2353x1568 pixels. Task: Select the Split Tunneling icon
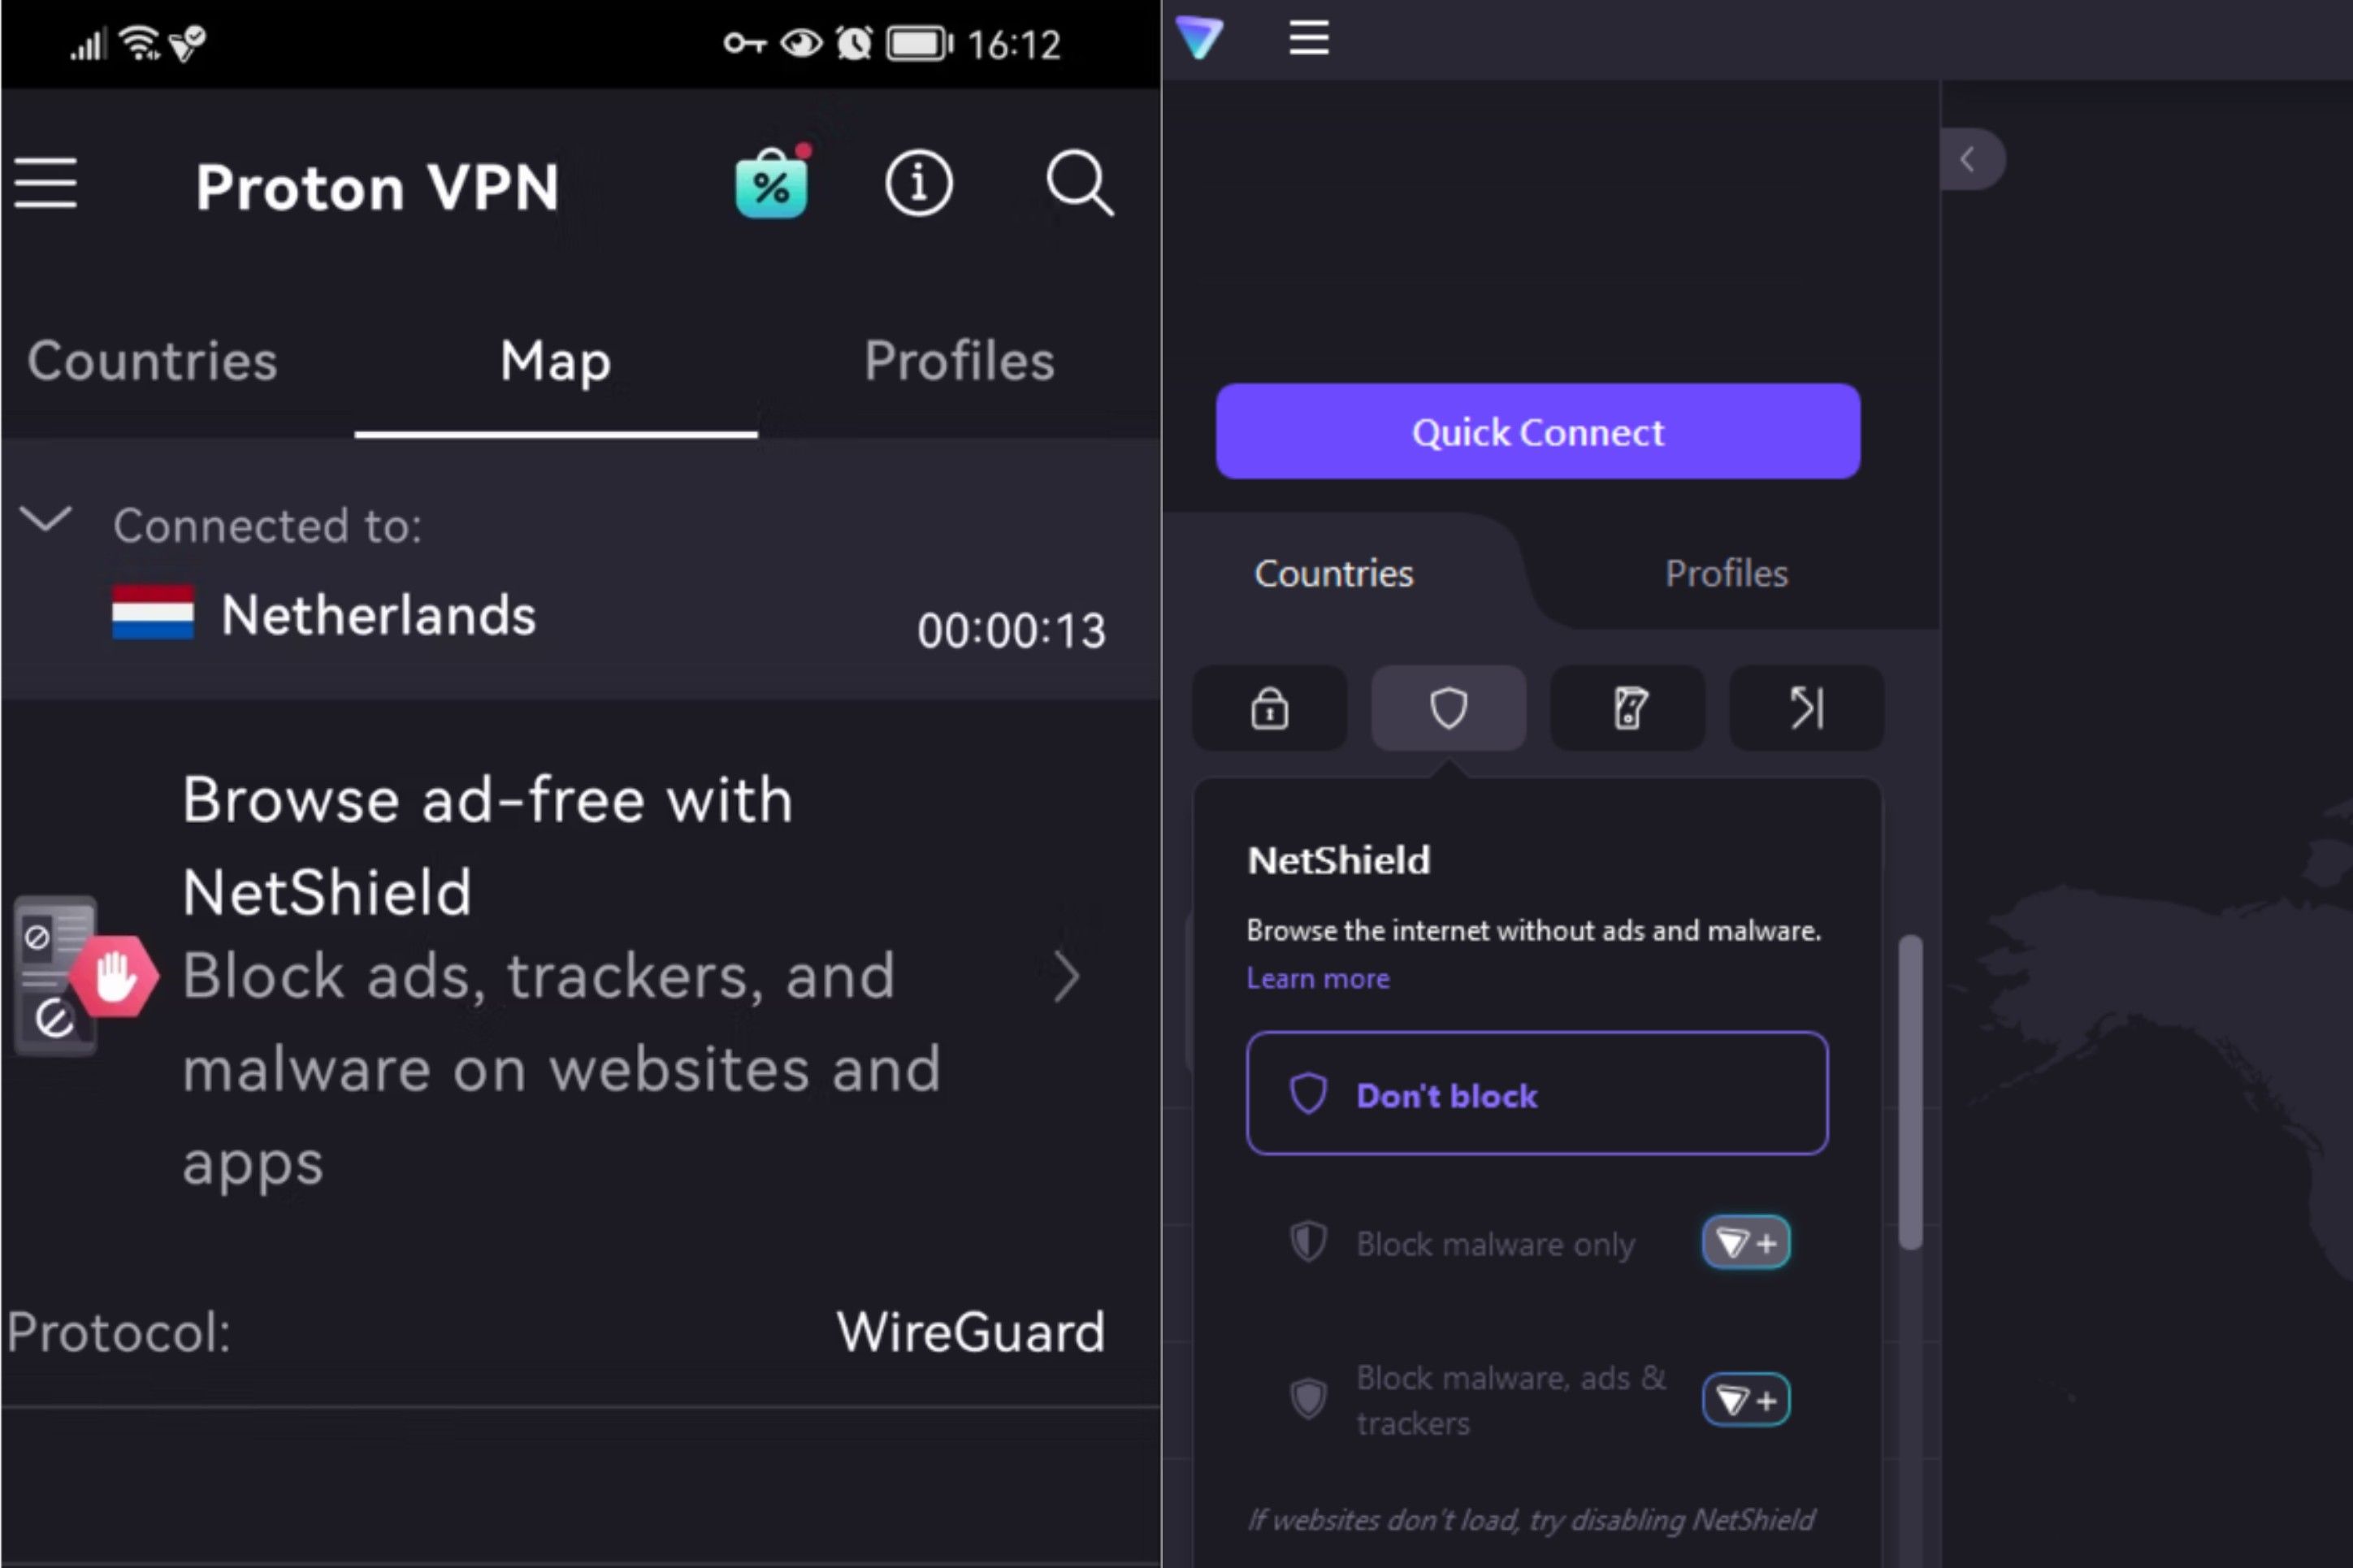(1806, 709)
